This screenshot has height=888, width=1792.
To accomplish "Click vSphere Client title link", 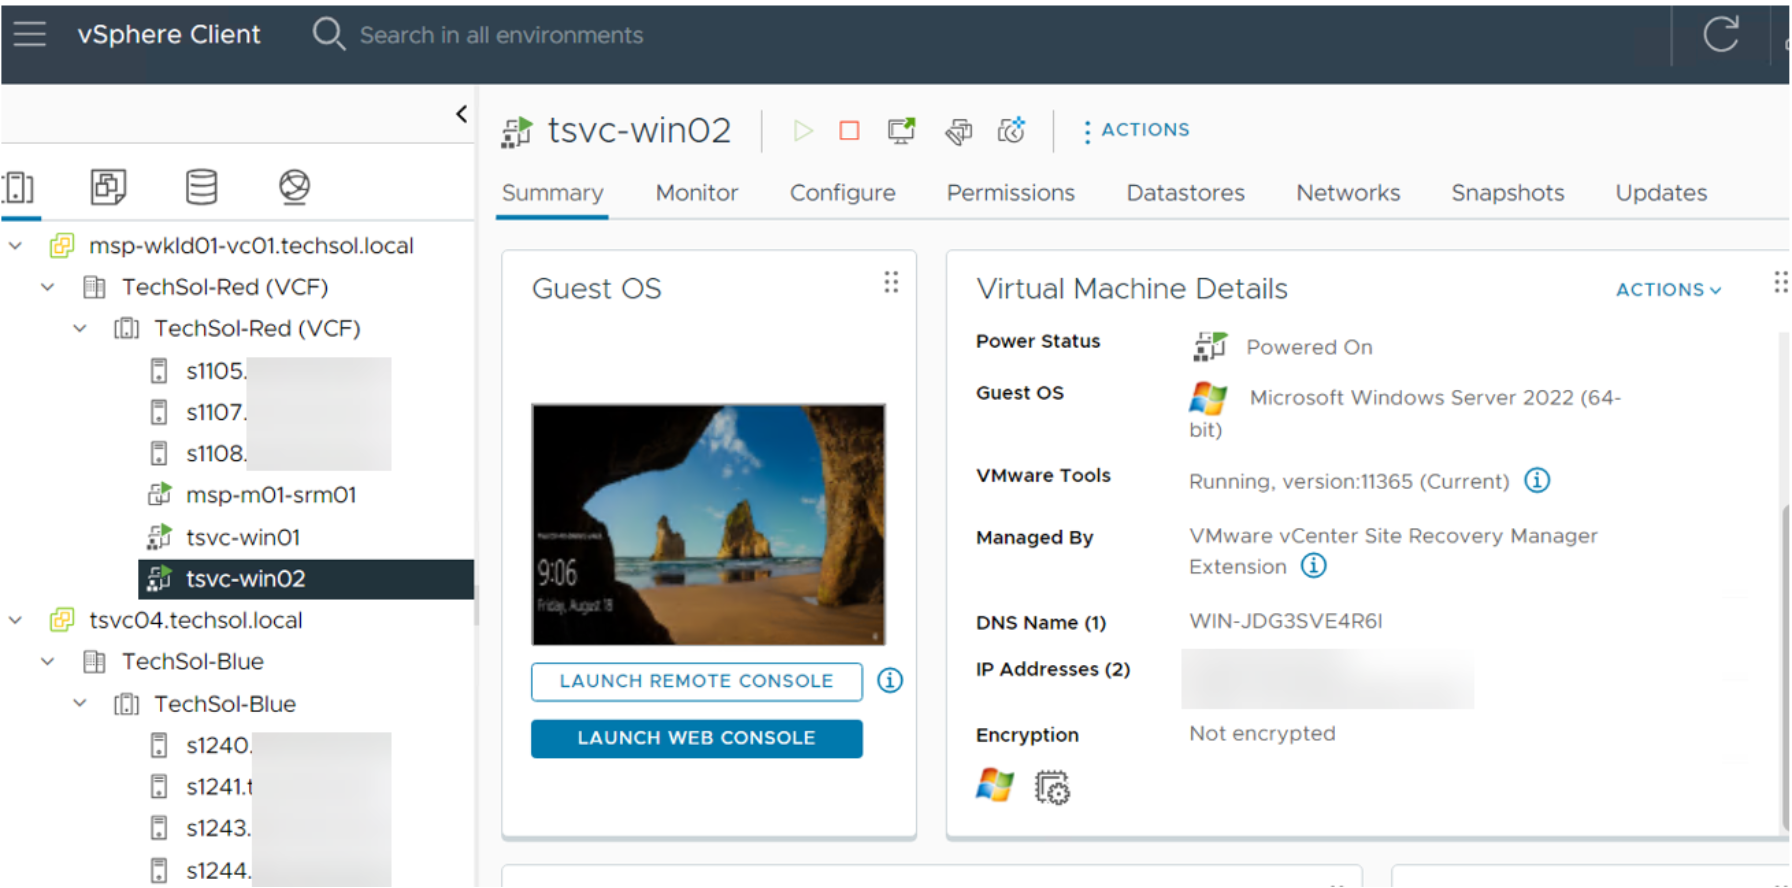I will click(169, 35).
